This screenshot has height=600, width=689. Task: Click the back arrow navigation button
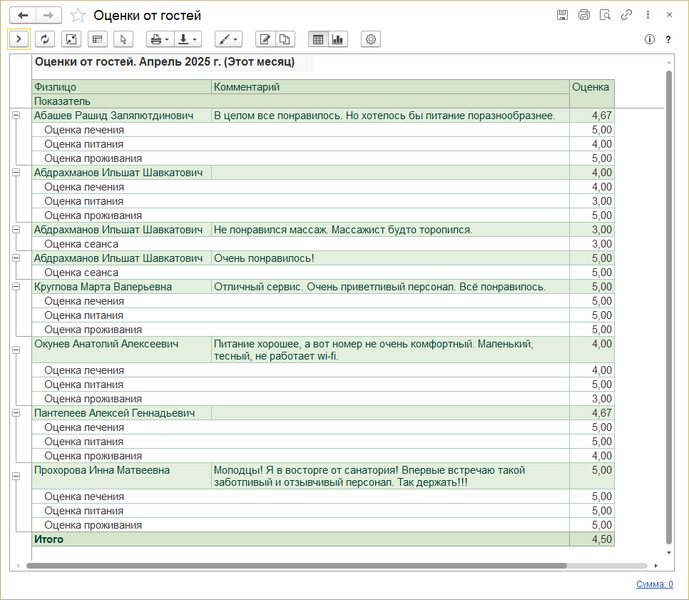(x=22, y=15)
